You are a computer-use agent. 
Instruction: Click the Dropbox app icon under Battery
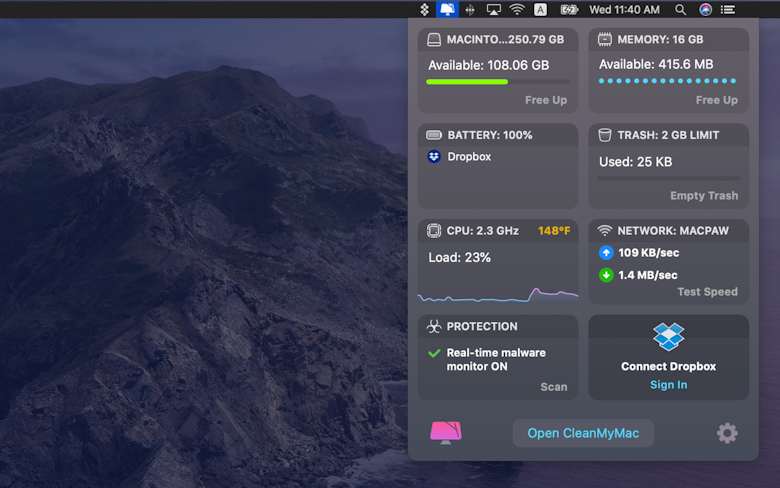[x=434, y=157]
